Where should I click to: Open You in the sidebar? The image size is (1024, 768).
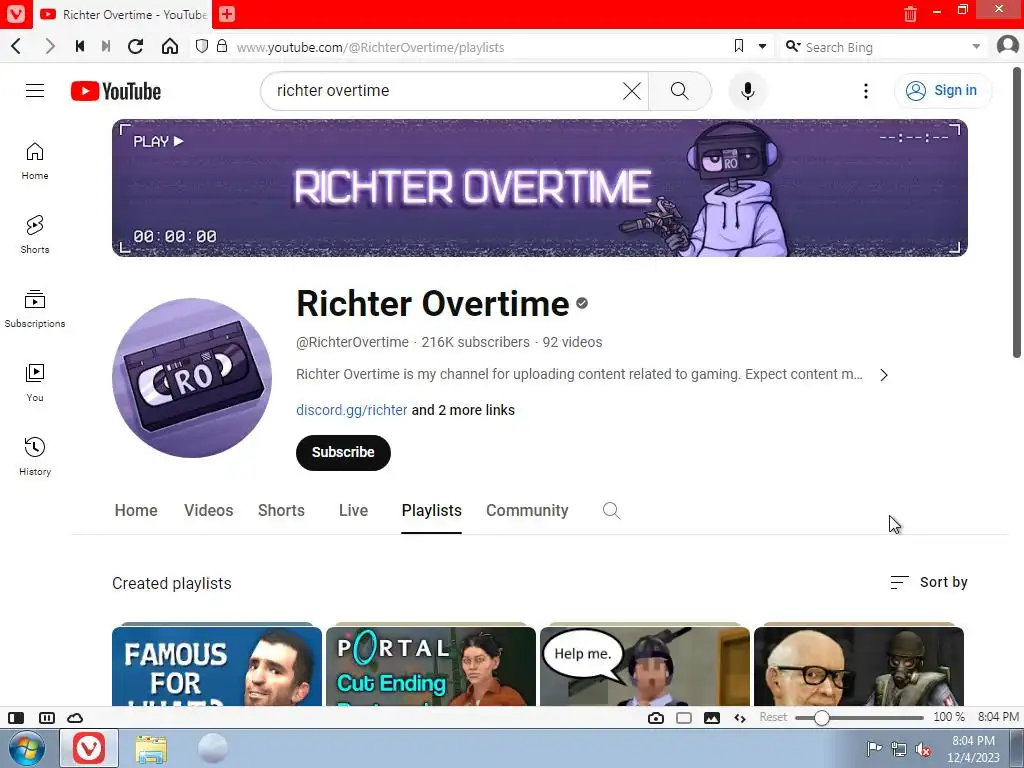click(35, 383)
